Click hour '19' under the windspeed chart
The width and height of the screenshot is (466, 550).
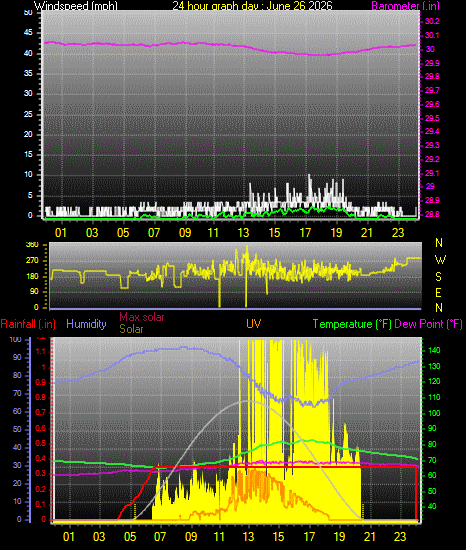pyautogui.click(x=336, y=233)
